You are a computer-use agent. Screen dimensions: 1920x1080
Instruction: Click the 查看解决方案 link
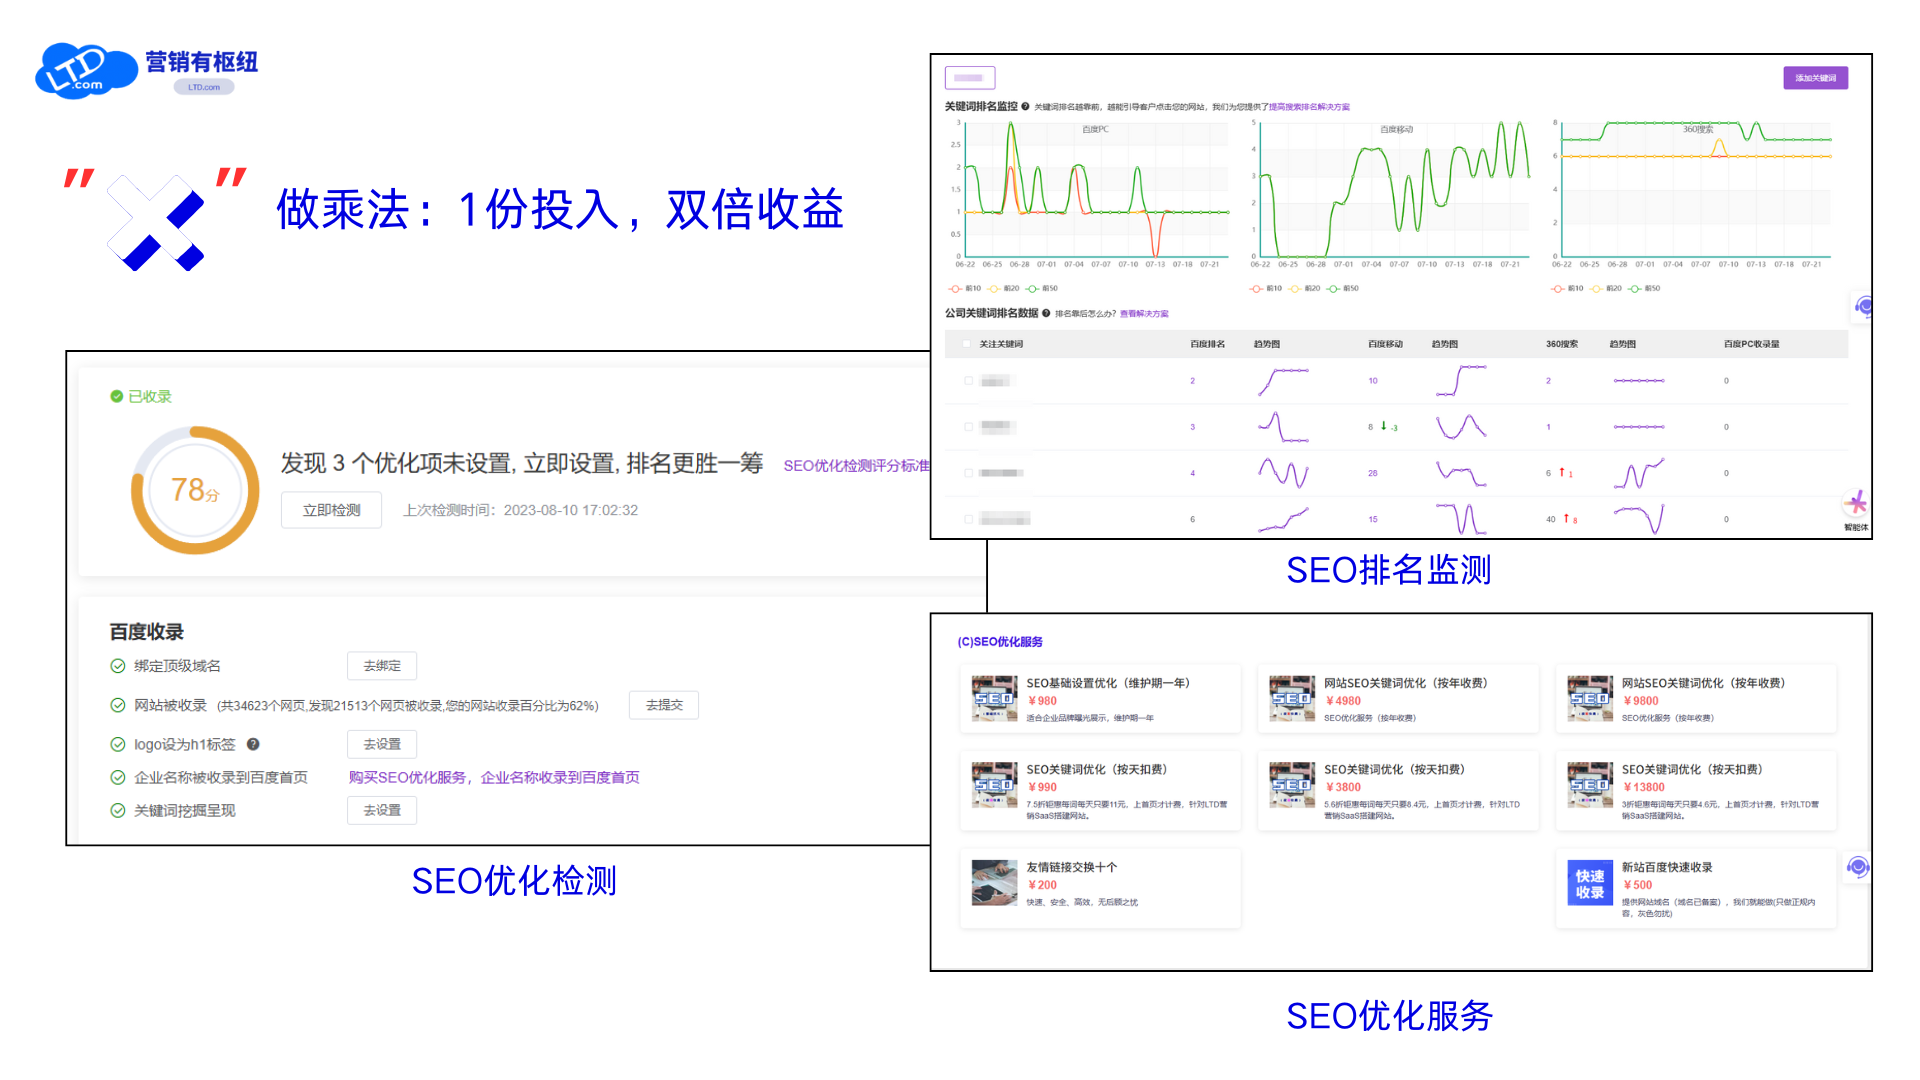pos(1146,313)
